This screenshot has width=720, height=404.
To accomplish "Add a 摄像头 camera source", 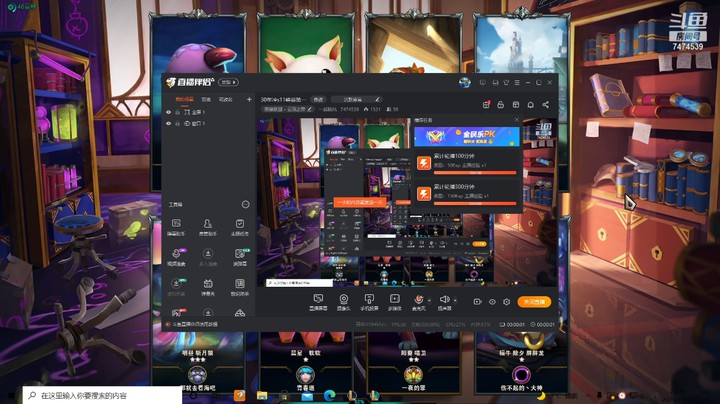I will coord(343,302).
